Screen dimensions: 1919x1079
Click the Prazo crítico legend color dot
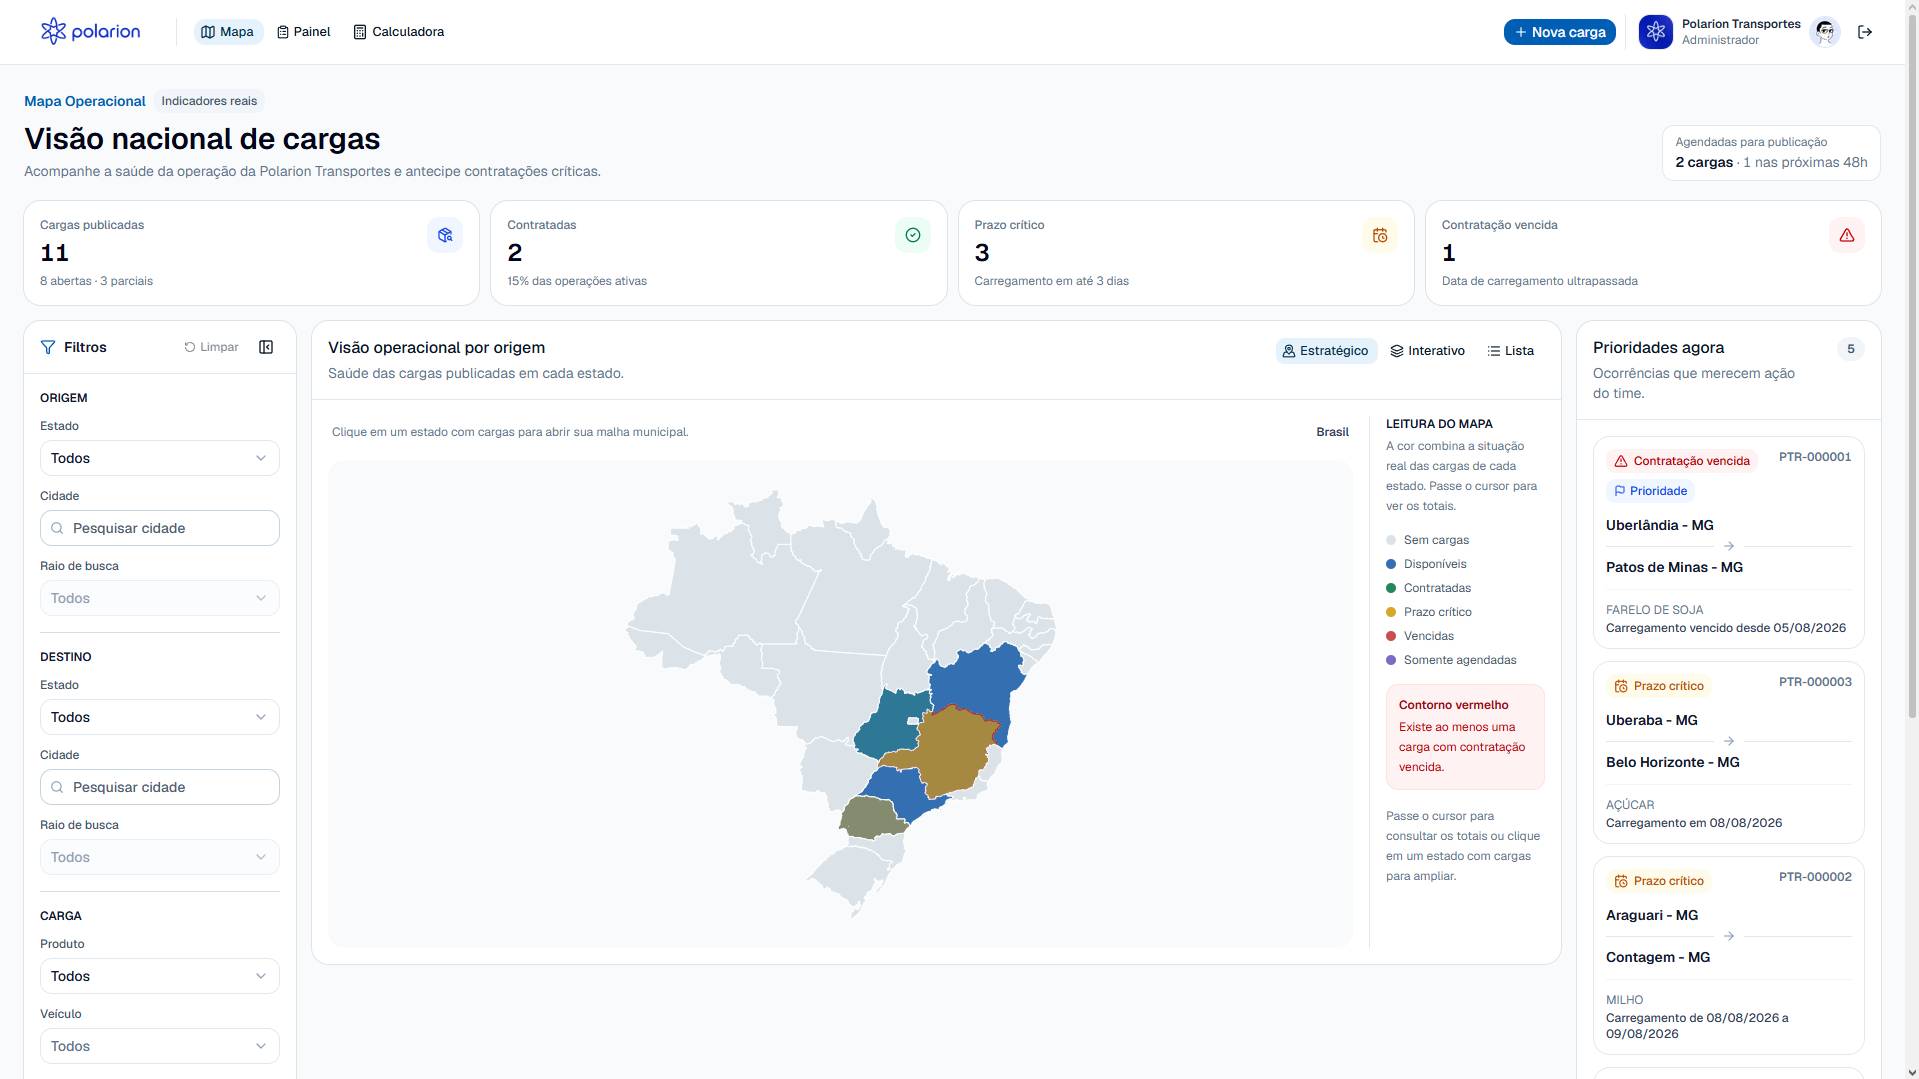click(1391, 612)
